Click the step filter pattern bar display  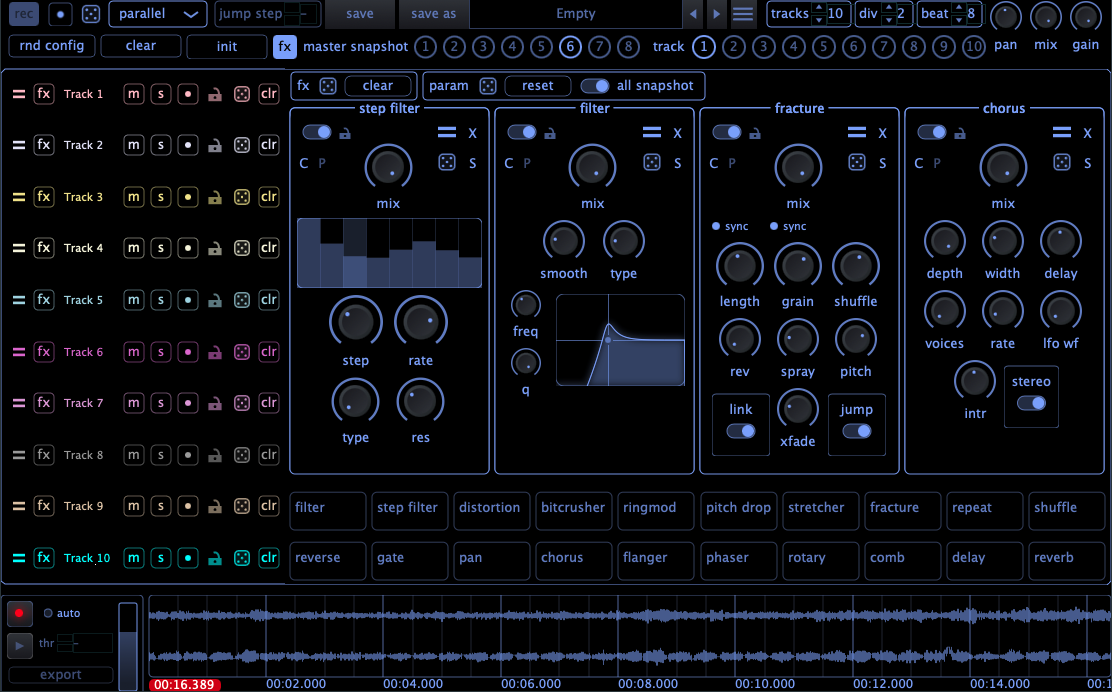(x=389, y=253)
